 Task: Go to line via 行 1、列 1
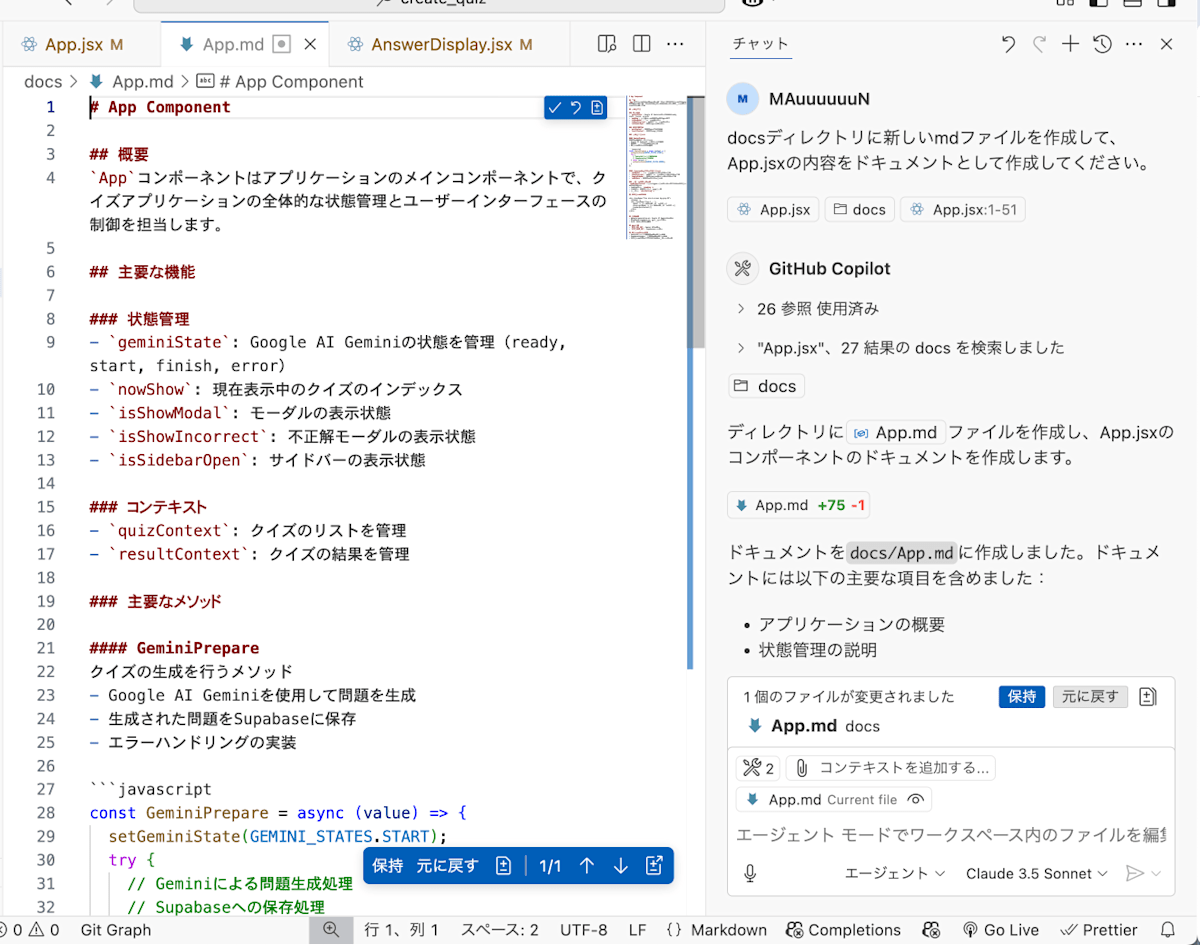(x=401, y=930)
